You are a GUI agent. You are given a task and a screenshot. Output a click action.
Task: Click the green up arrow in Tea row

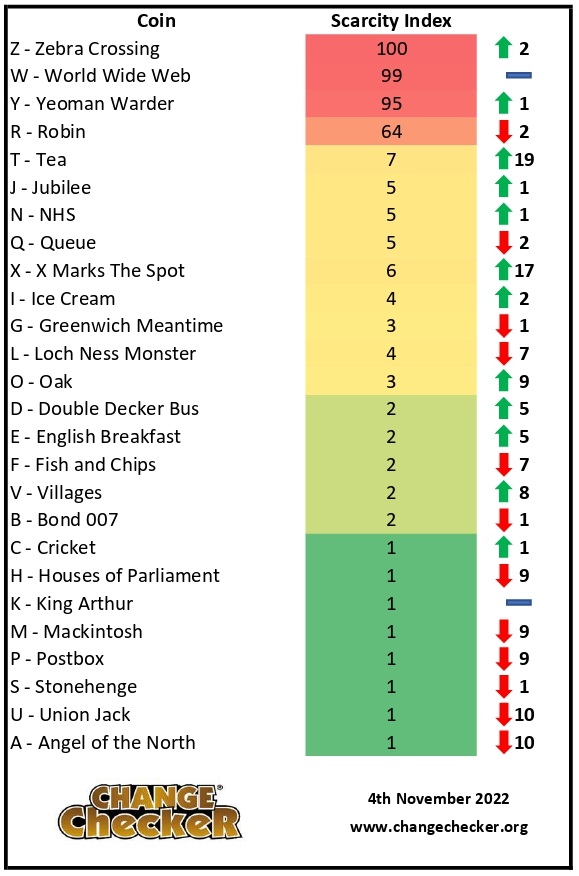(504, 159)
